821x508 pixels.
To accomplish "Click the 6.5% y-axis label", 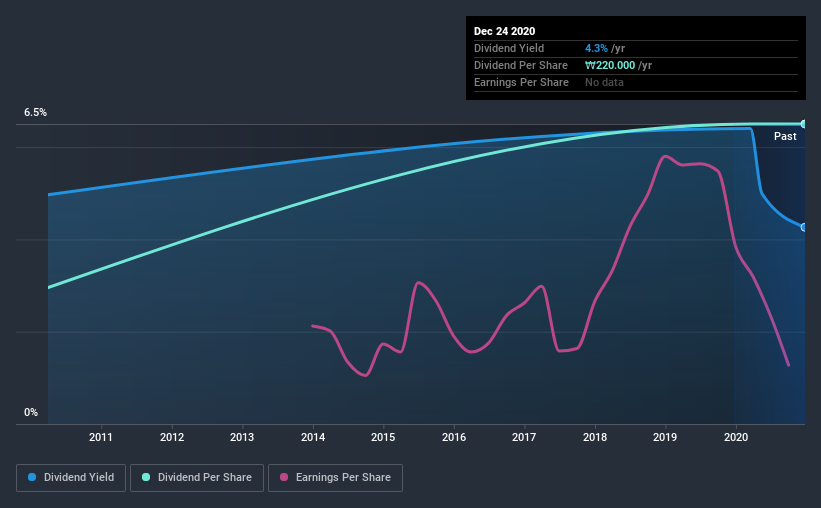I will tap(35, 113).
